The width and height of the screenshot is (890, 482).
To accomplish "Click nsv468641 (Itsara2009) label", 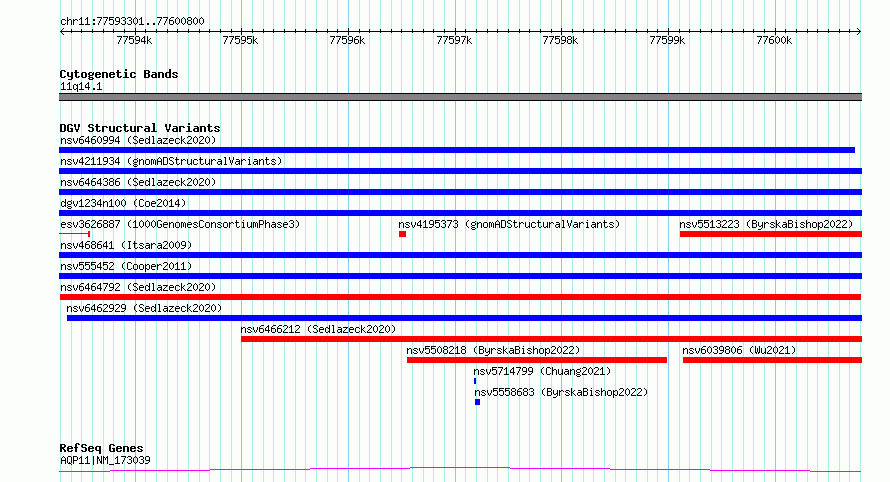I will [x=126, y=245].
